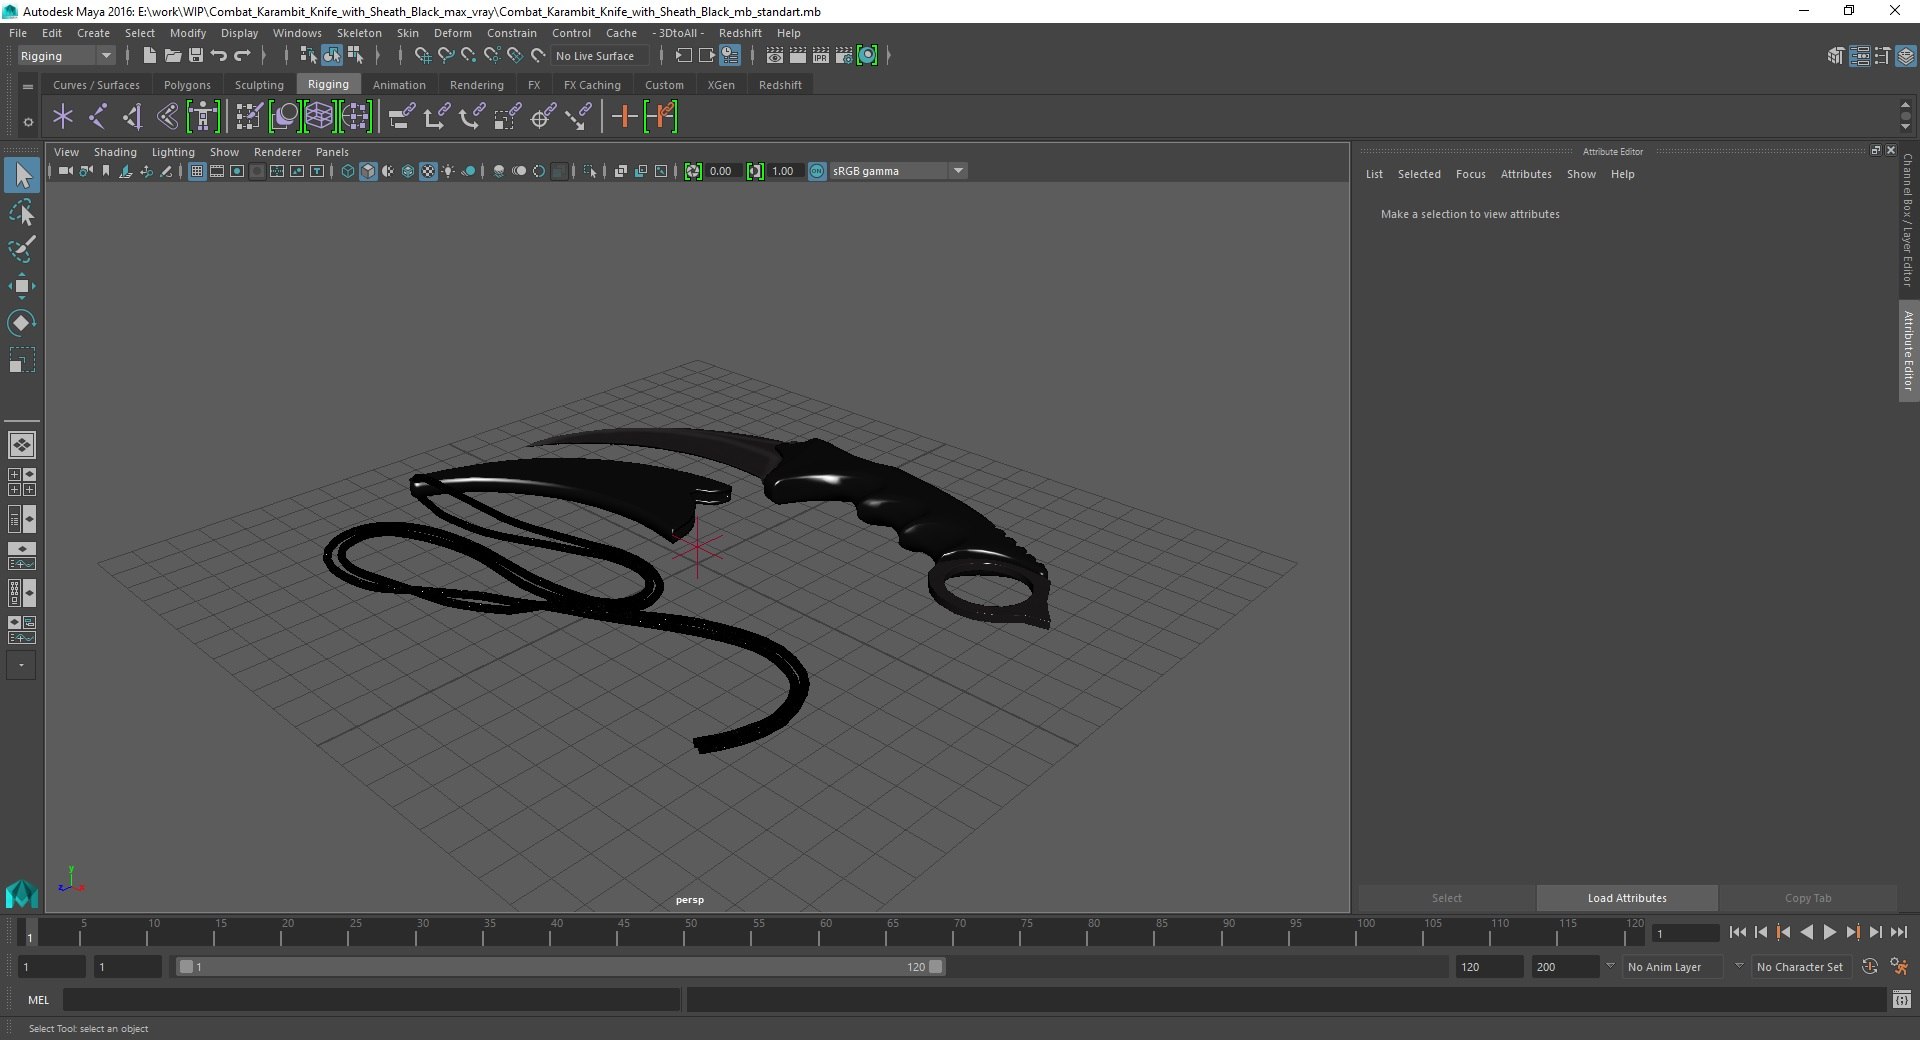Image resolution: width=1920 pixels, height=1040 pixels.
Task: Click the Open Scene folder icon
Action: [x=172, y=56]
